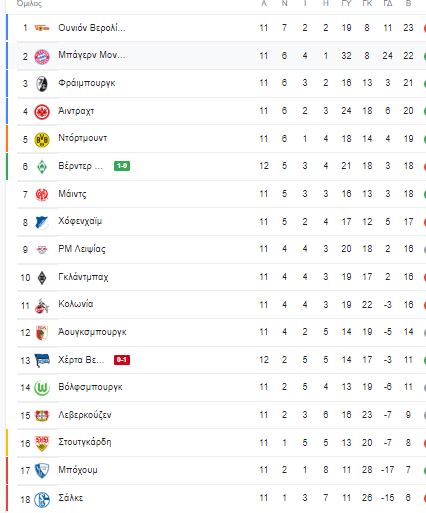Open the green 1-0 live score badge
Image resolution: width=426 pixels, height=513 pixels.
point(122,166)
